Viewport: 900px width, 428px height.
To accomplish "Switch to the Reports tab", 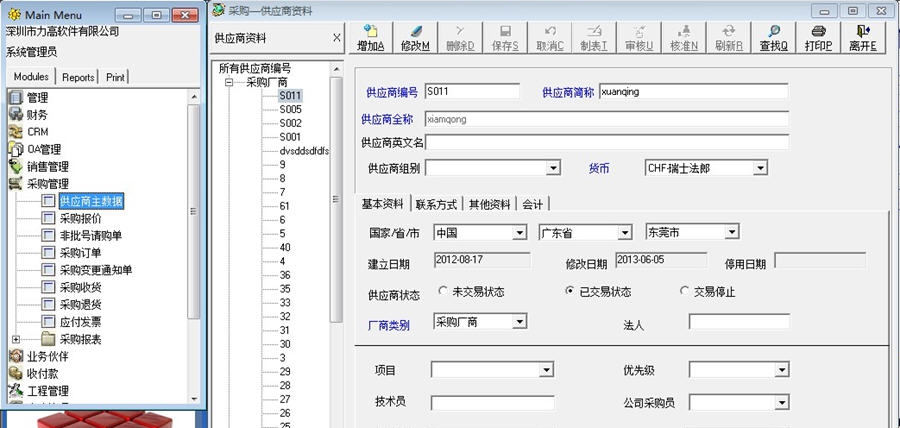I will point(78,77).
